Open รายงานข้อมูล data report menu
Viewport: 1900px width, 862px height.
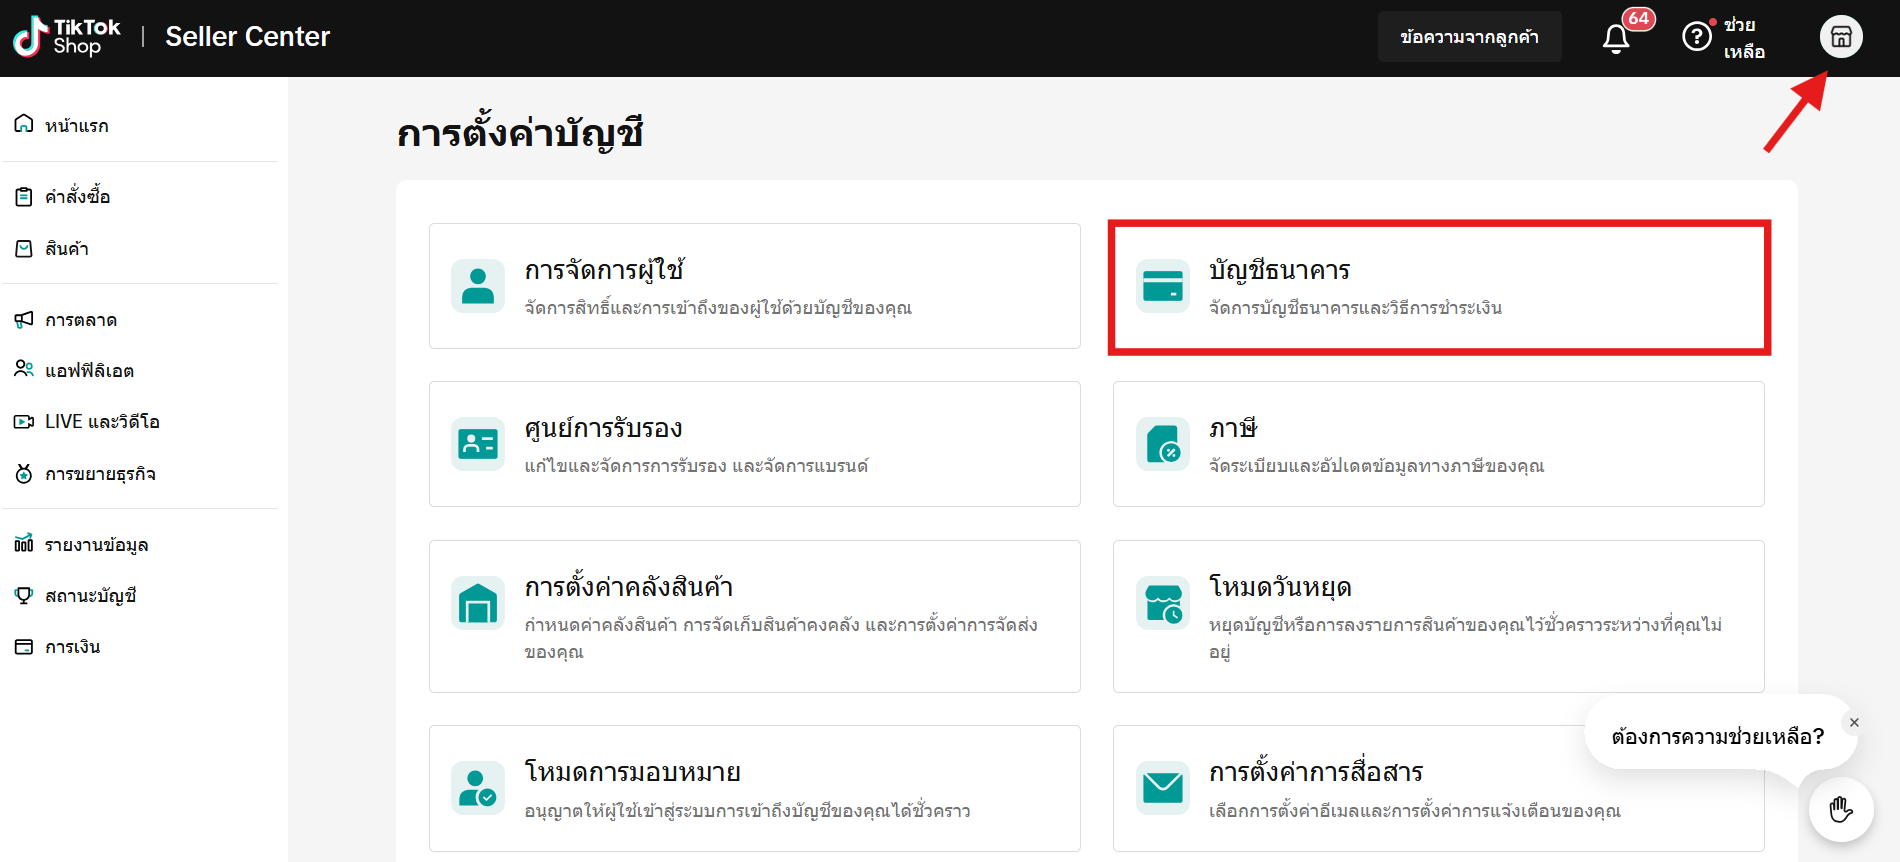pyautogui.click(x=96, y=545)
